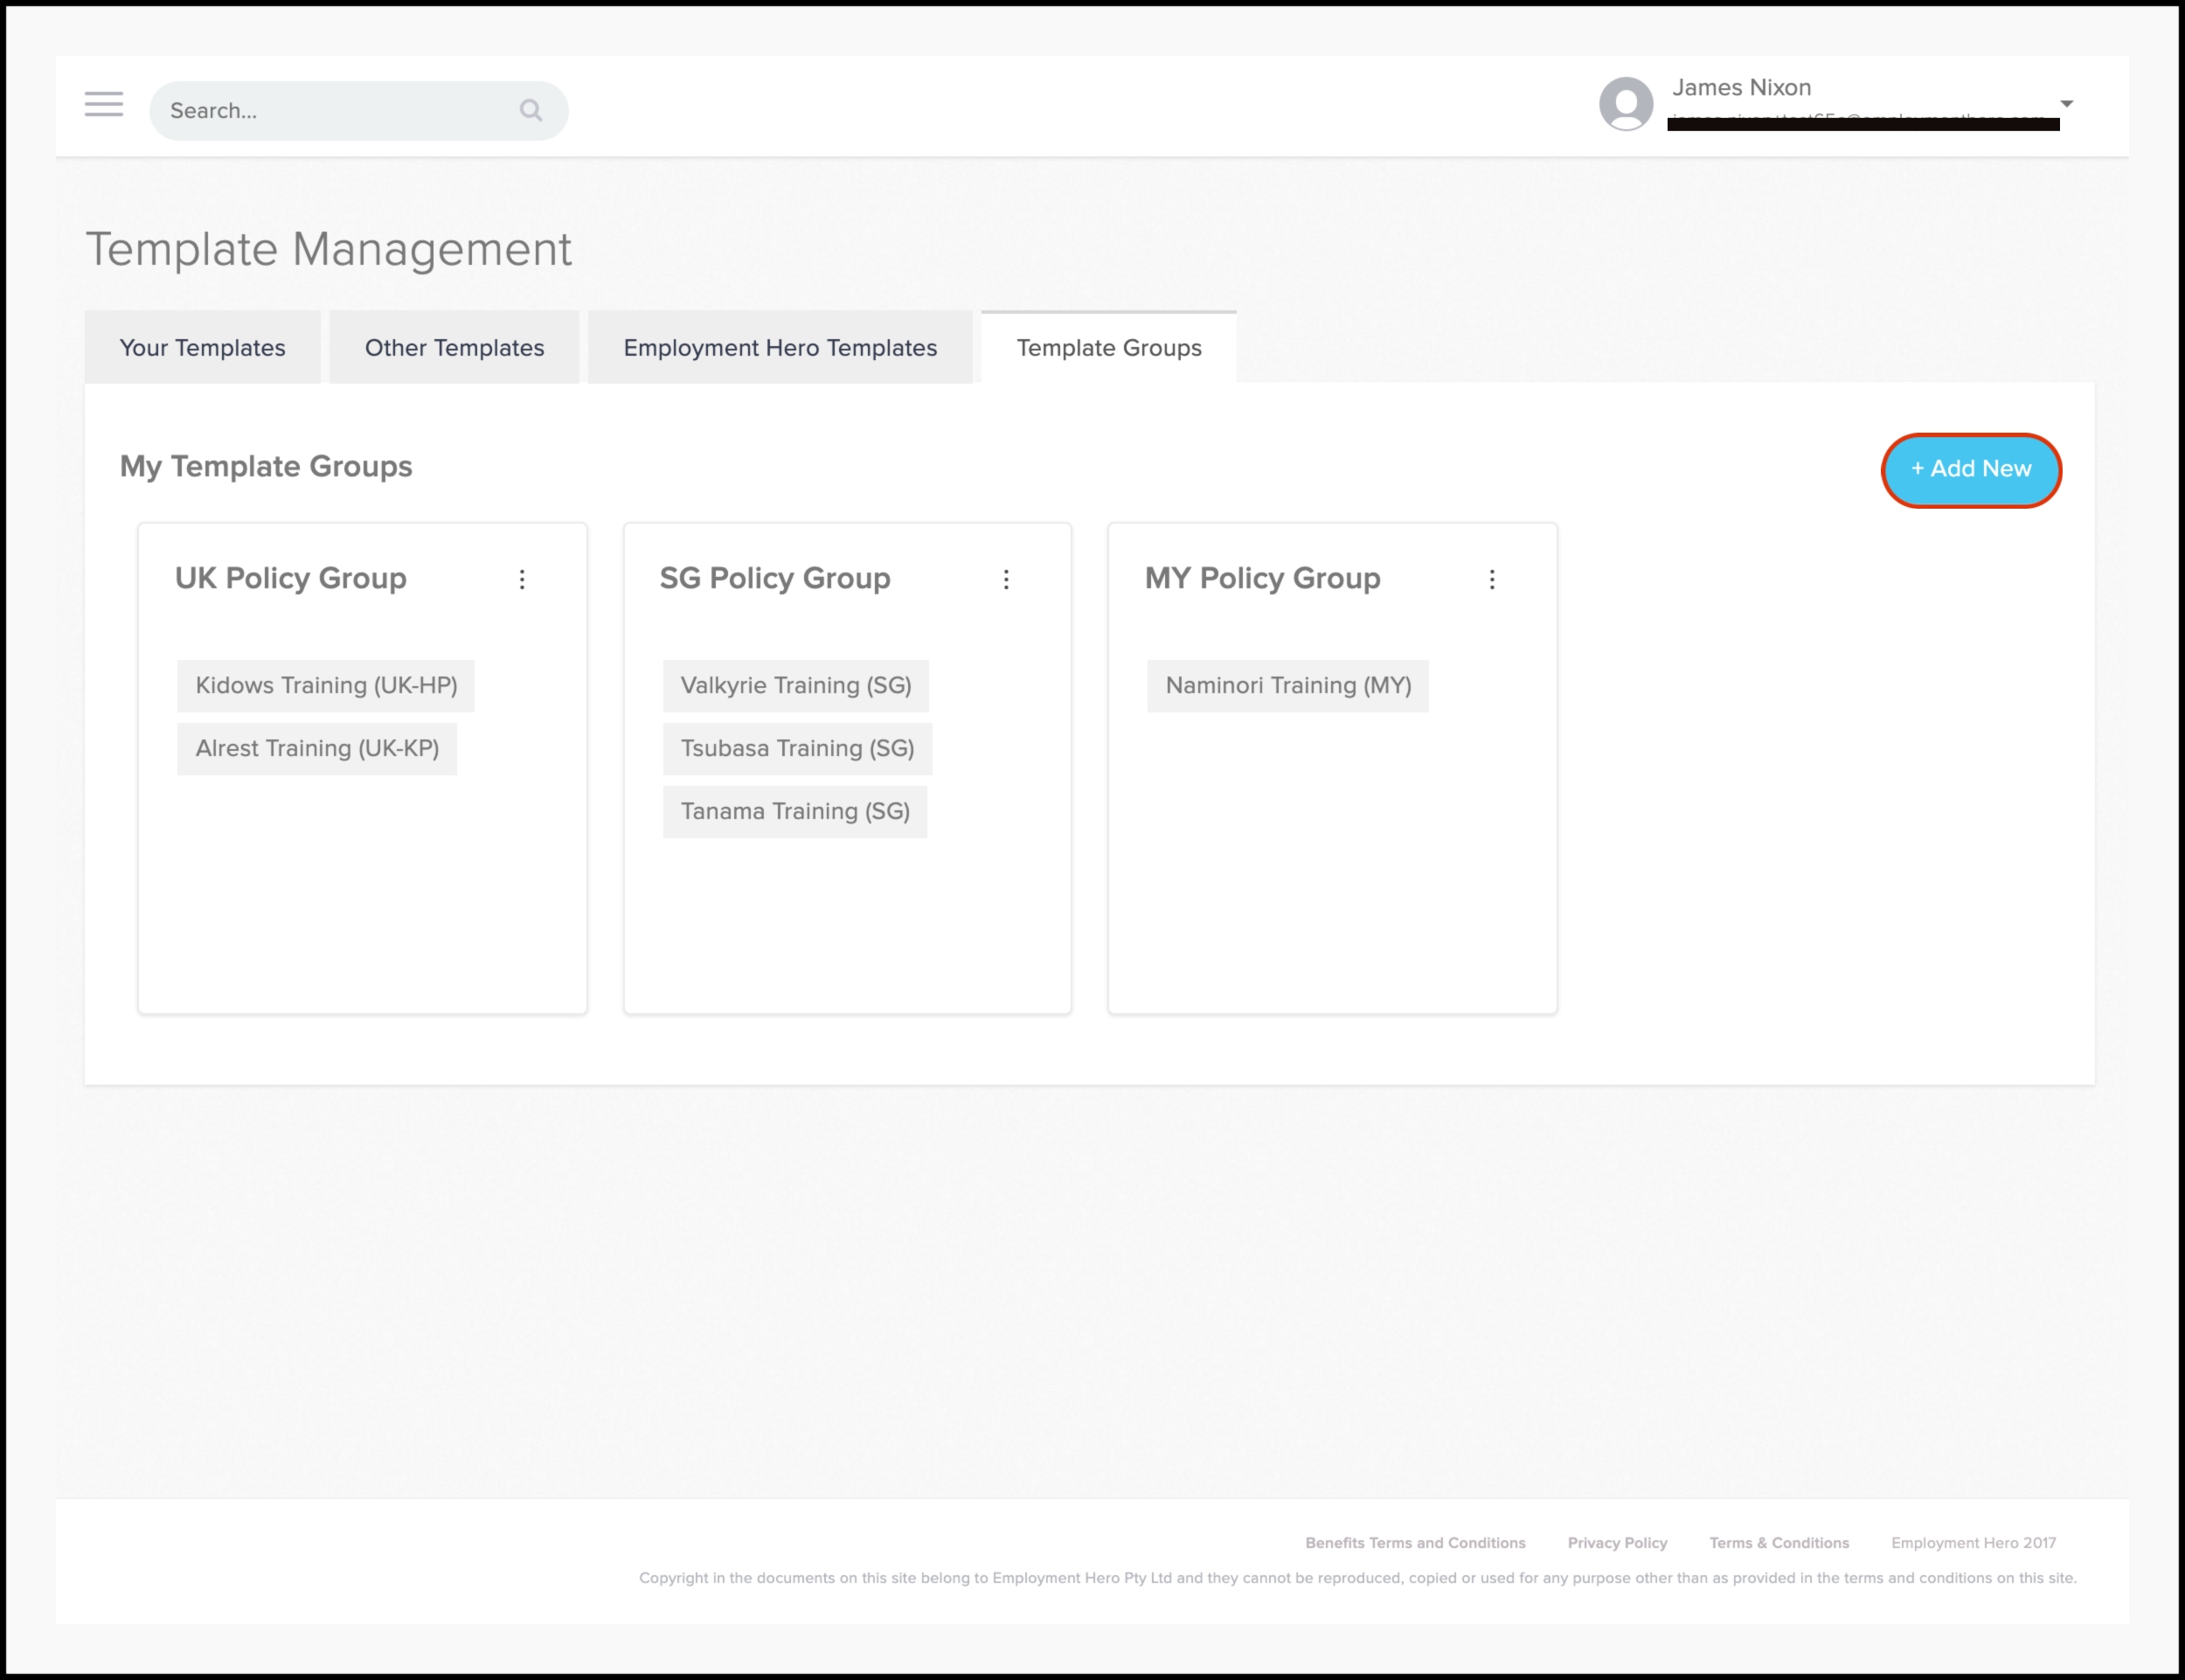The height and width of the screenshot is (1680, 2185).
Task: Switch to Other Templates tab
Action: click(x=454, y=348)
